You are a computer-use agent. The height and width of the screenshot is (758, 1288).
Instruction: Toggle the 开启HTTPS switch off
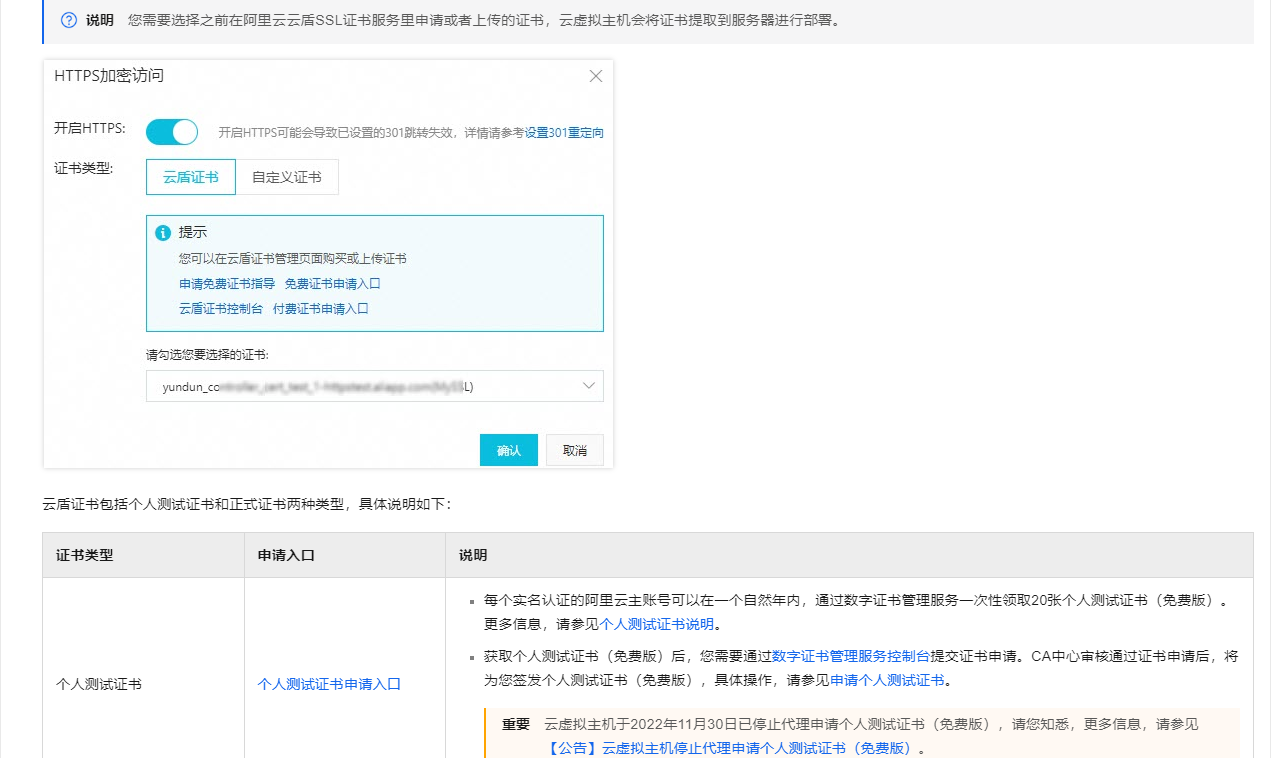click(172, 132)
